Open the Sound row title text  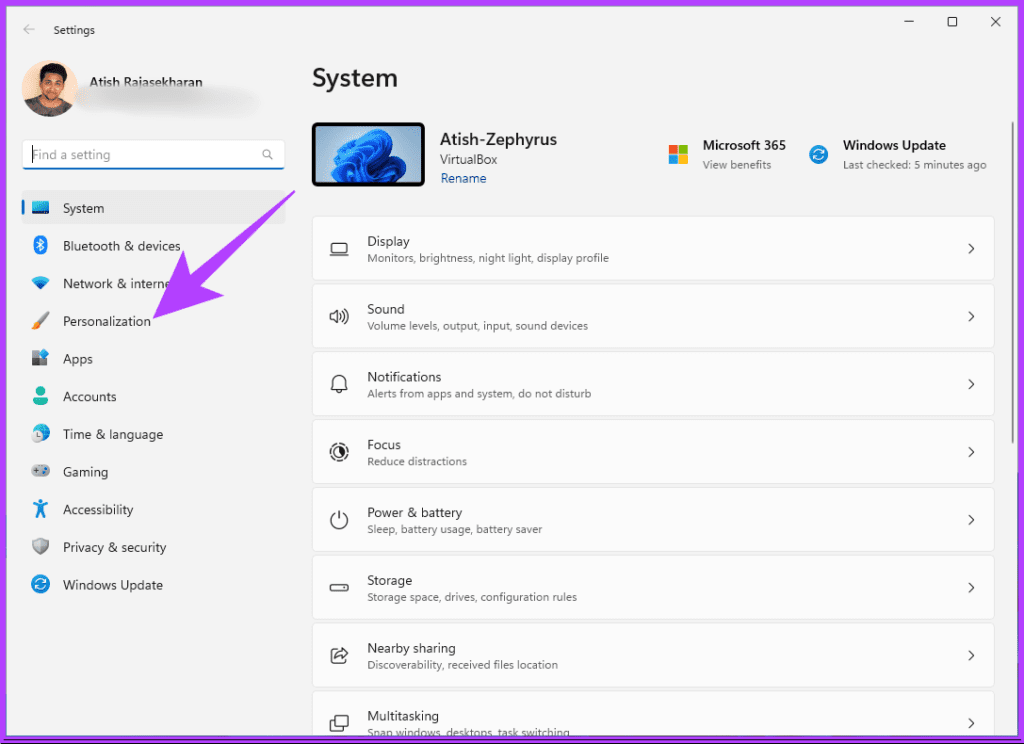[385, 309]
